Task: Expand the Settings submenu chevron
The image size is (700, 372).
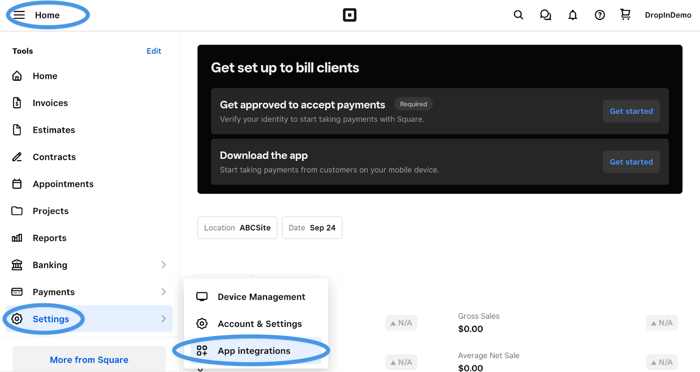Action: pos(163,319)
